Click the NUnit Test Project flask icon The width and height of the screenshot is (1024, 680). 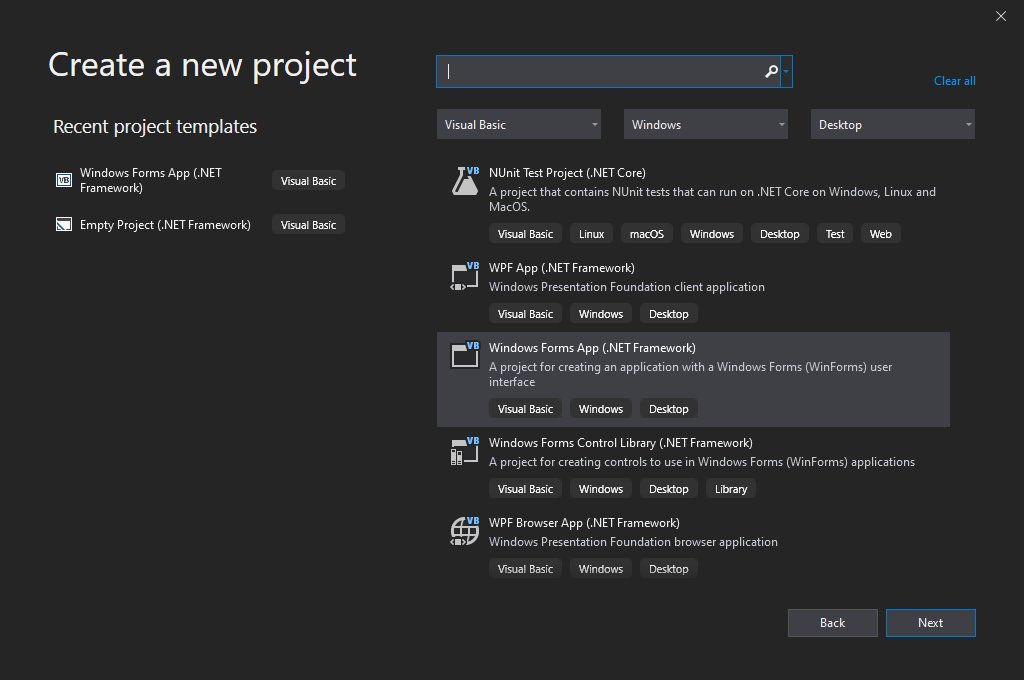[x=464, y=180]
